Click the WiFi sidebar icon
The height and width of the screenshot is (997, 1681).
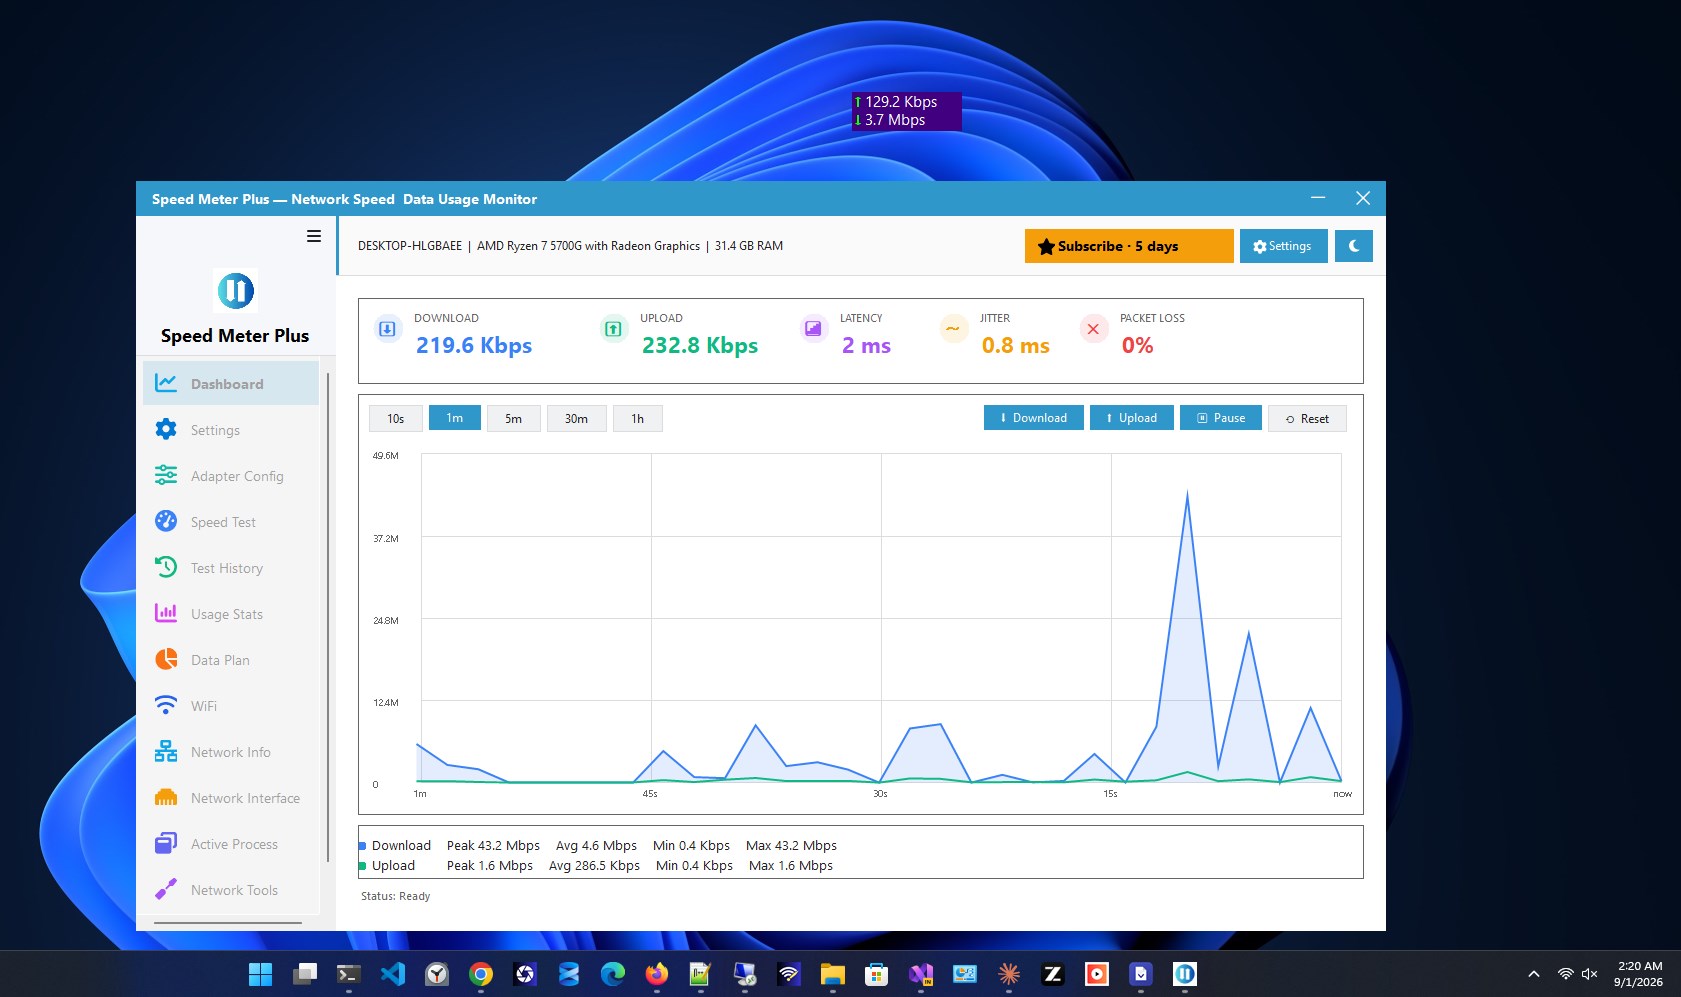(x=166, y=705)
